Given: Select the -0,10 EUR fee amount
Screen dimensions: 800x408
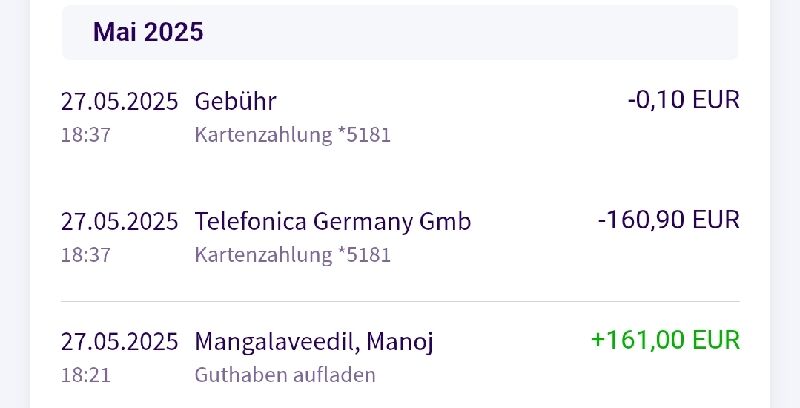Looking at the screenshot, I should coord(684,99).
